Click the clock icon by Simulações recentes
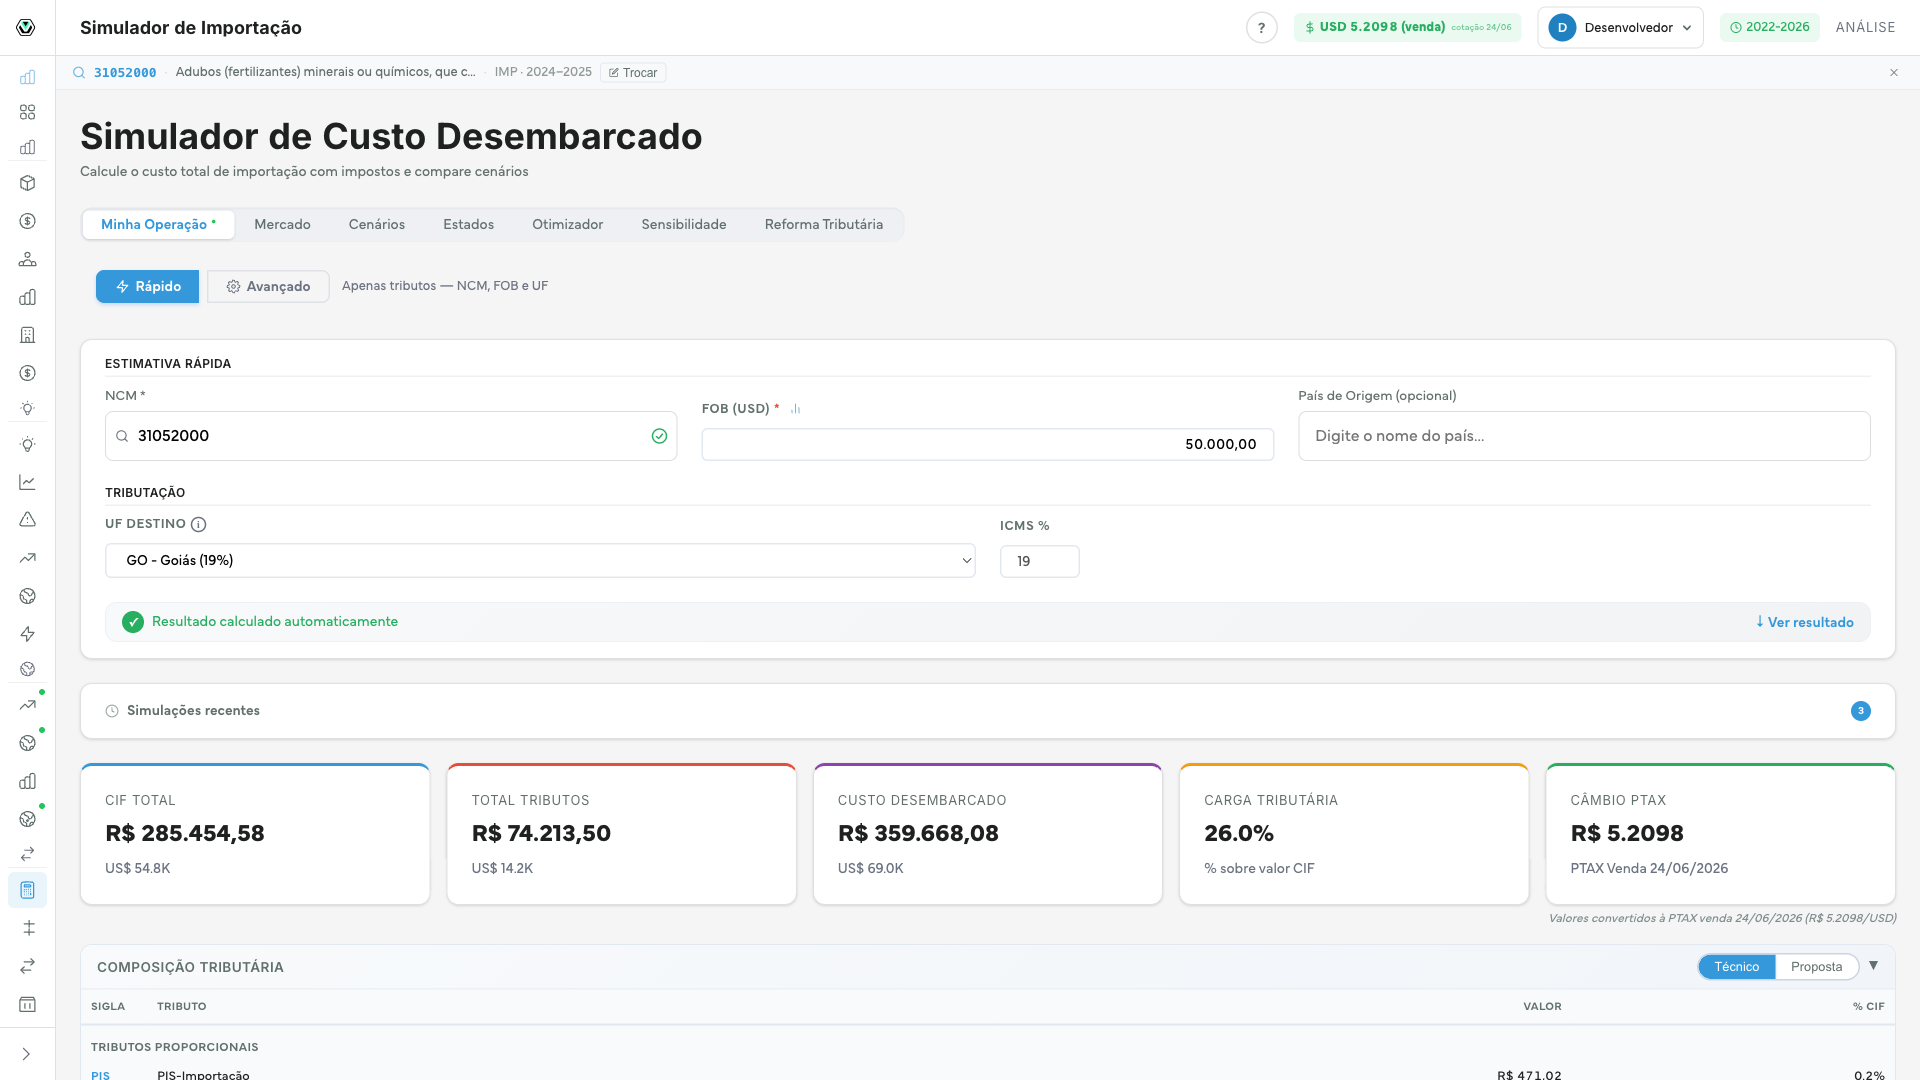1920x1080 pixels. point(112,711)
